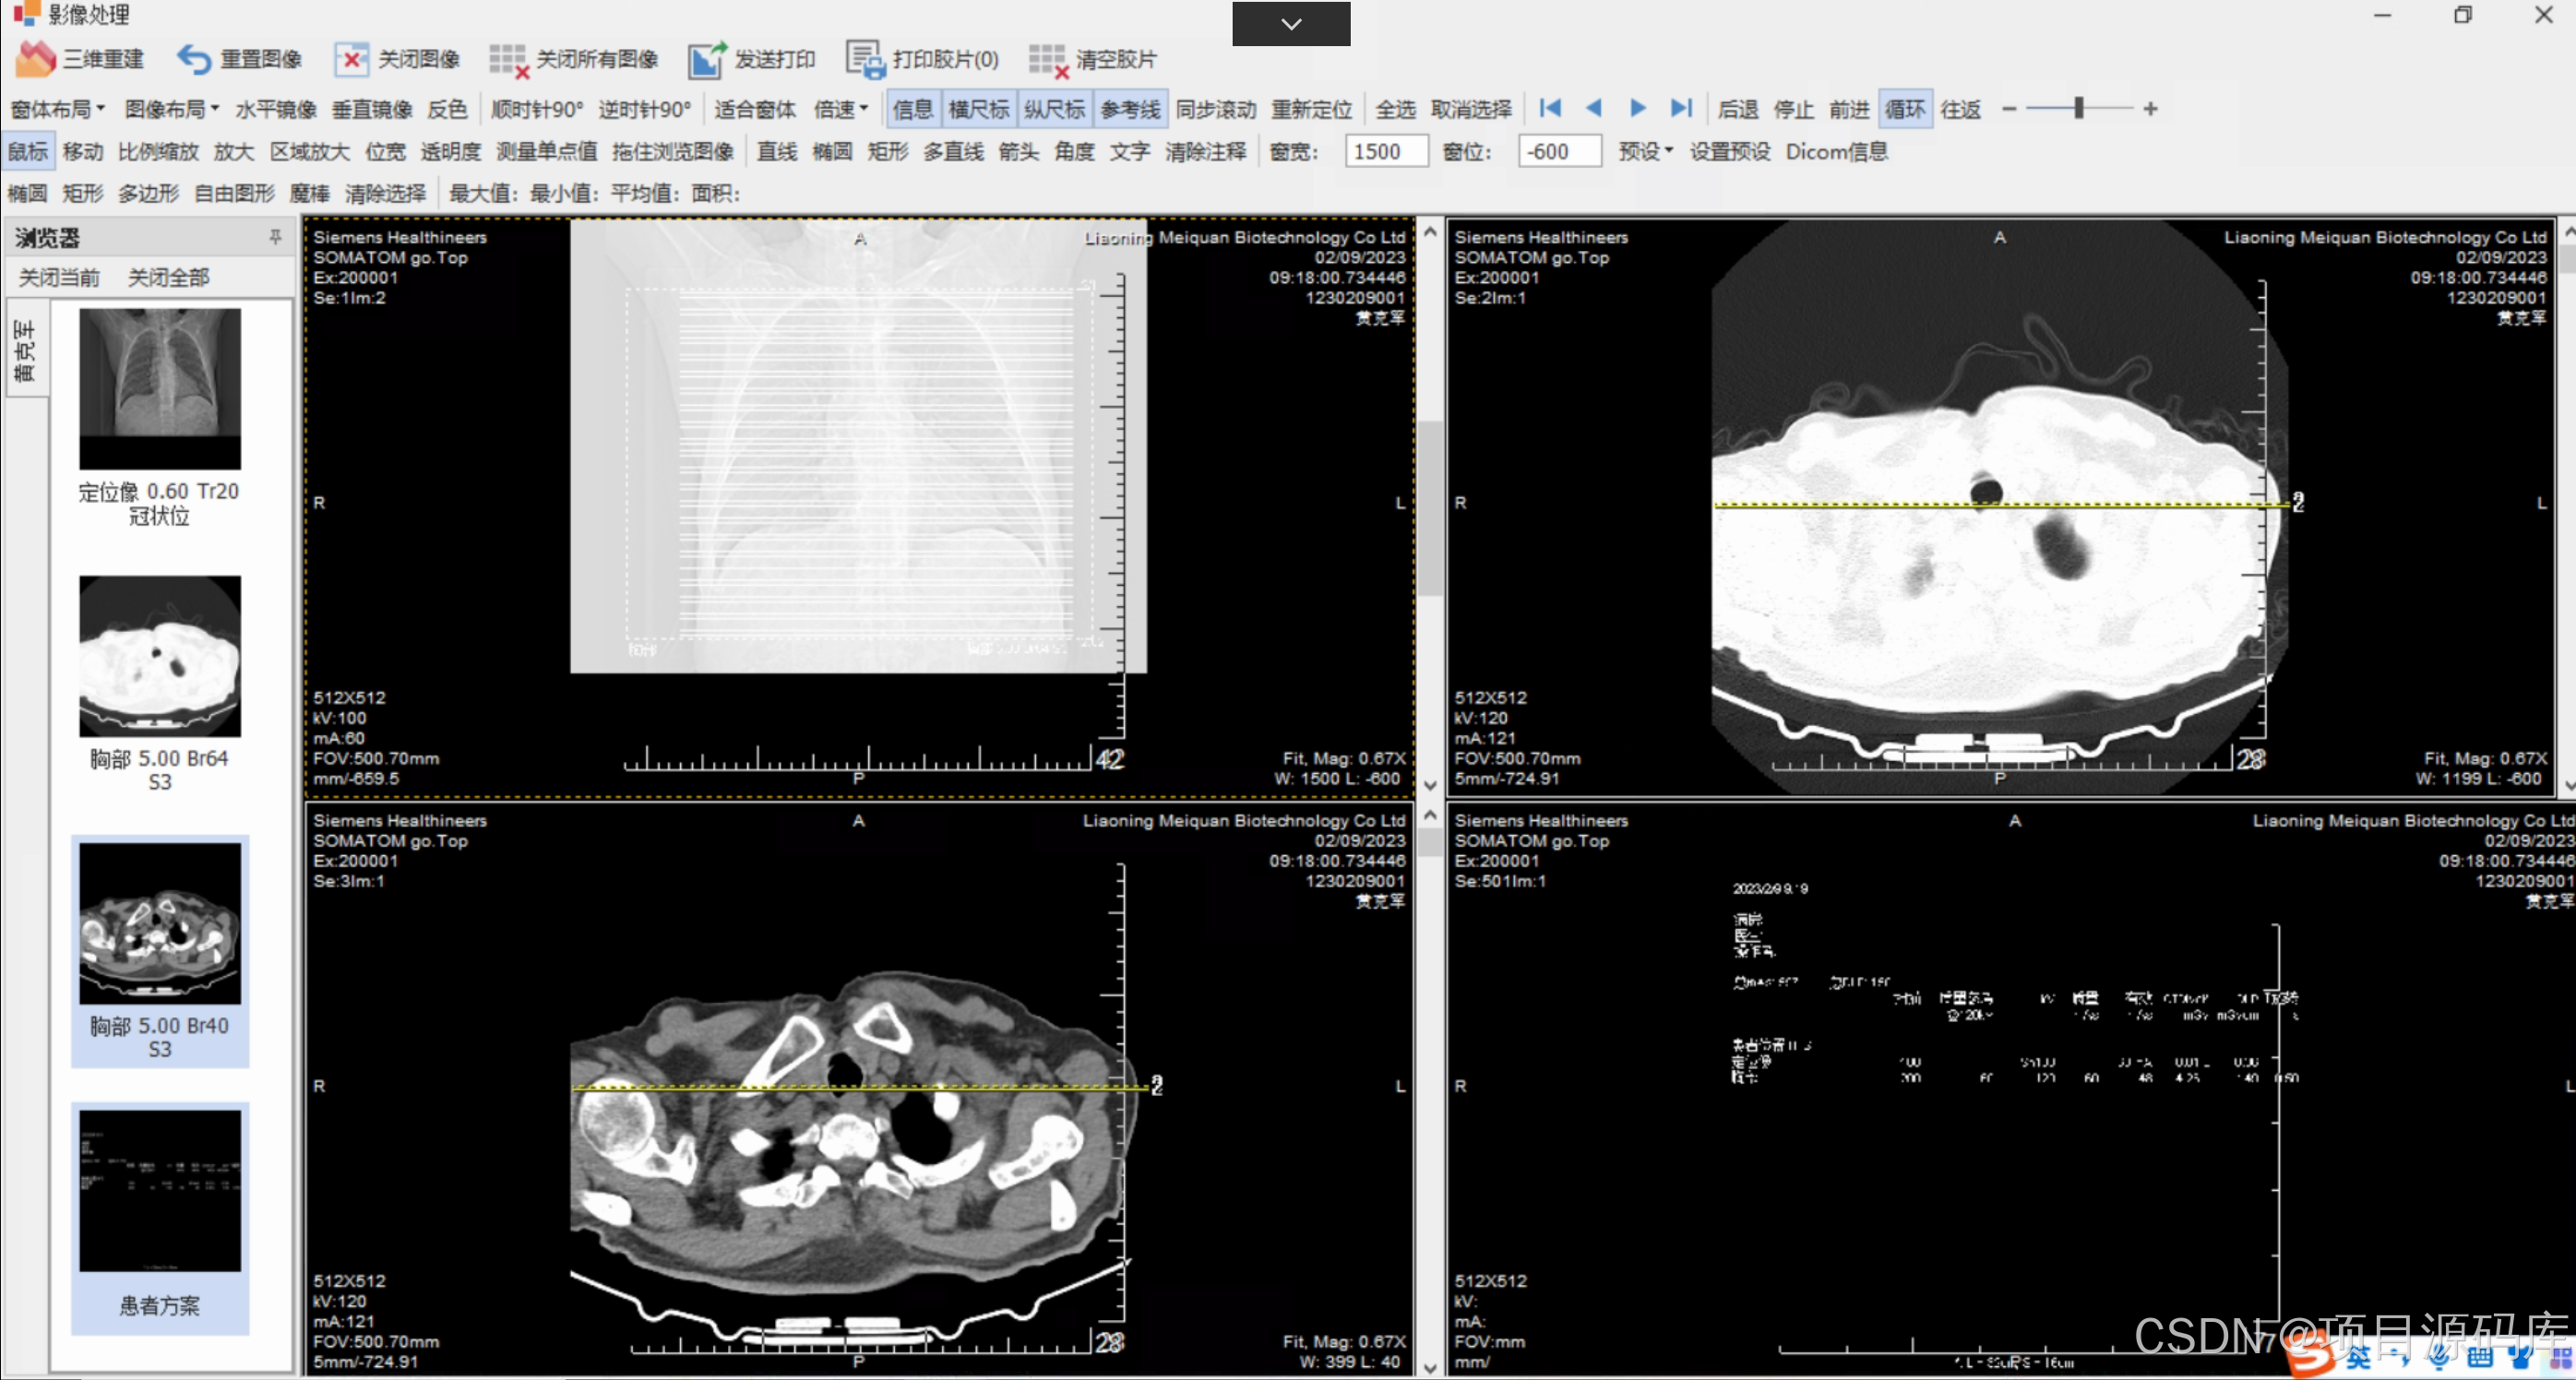Open the 三维重建 3D reconstruction tool

[80, 59]
